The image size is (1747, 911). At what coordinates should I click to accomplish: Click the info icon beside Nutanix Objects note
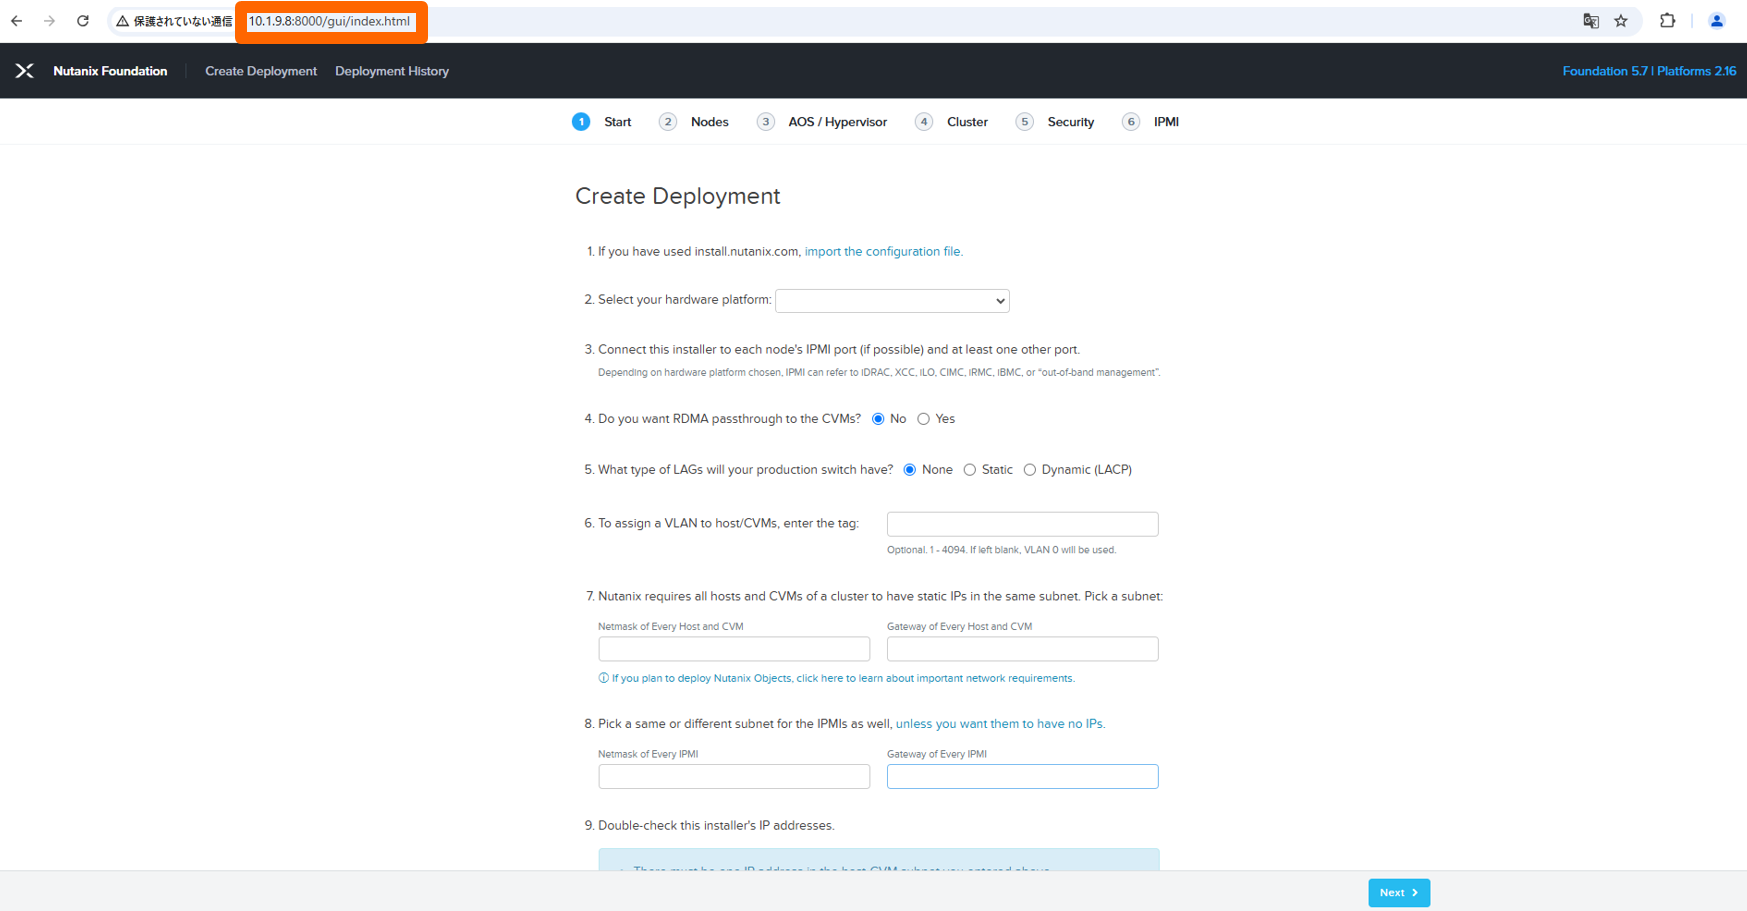tap(603, 678)
